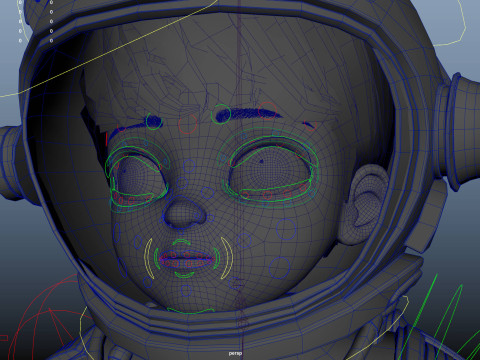This screenshot has width=480, height=360.
Task: Select red circle control over the long eyebrow
Action: tap(268, 111)
